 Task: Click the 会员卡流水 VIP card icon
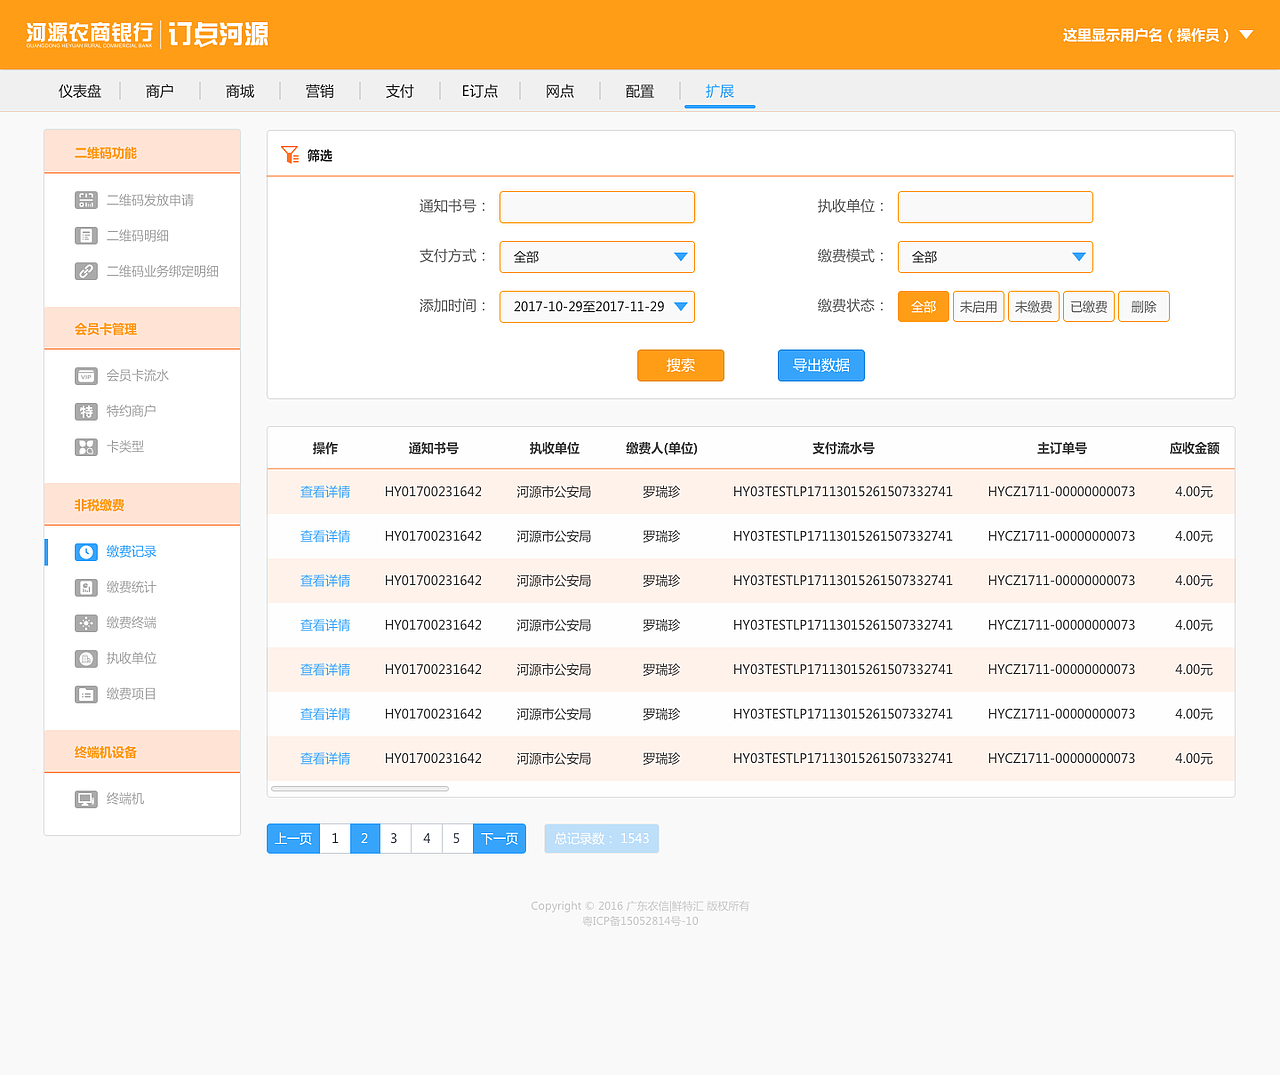[86, 376]
